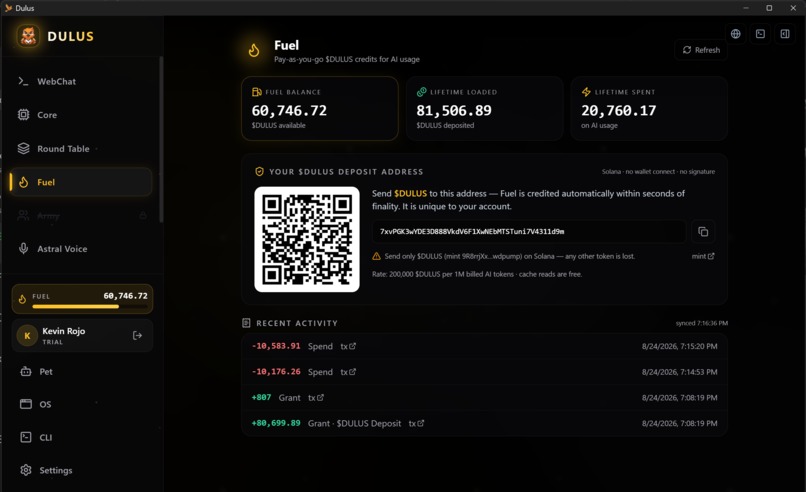This screenshot has width=806, height=492.
Task: Click the link icon in Lifetime Loaded
Action: pos(422,92)
